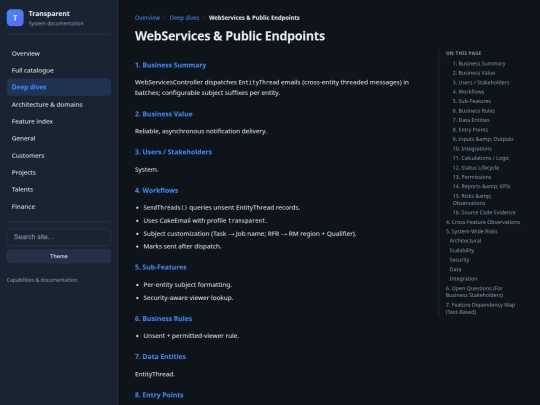
Task: Jump to Security in page contents
Action: point(459,260)
